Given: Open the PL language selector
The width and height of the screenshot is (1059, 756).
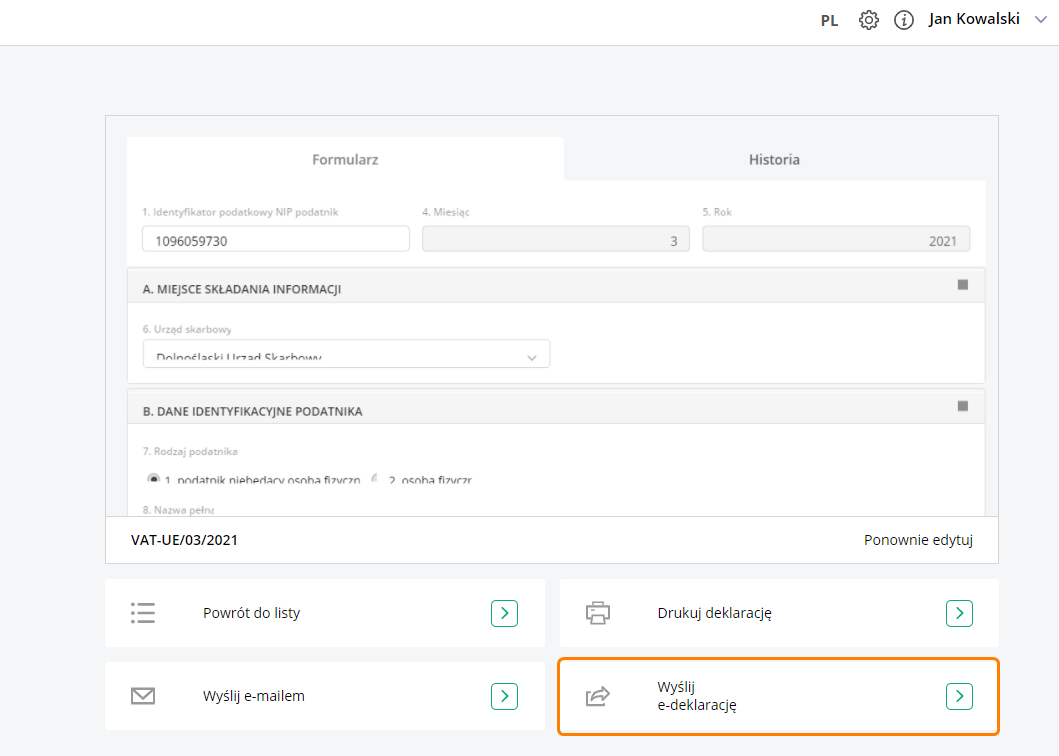Looking at the screenshot, I should pyautogui.click(x=829, y=20).
